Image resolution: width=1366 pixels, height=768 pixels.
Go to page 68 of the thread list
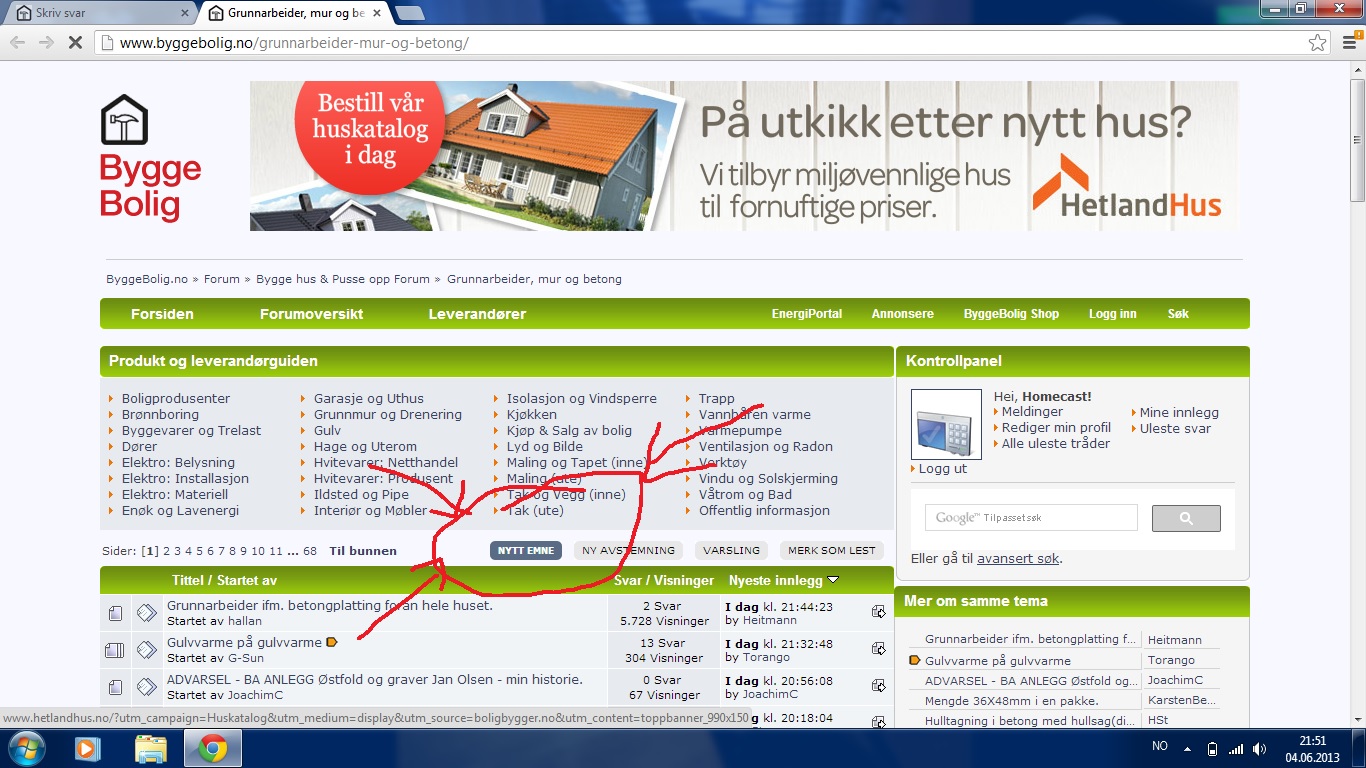[x=310, y=551]
